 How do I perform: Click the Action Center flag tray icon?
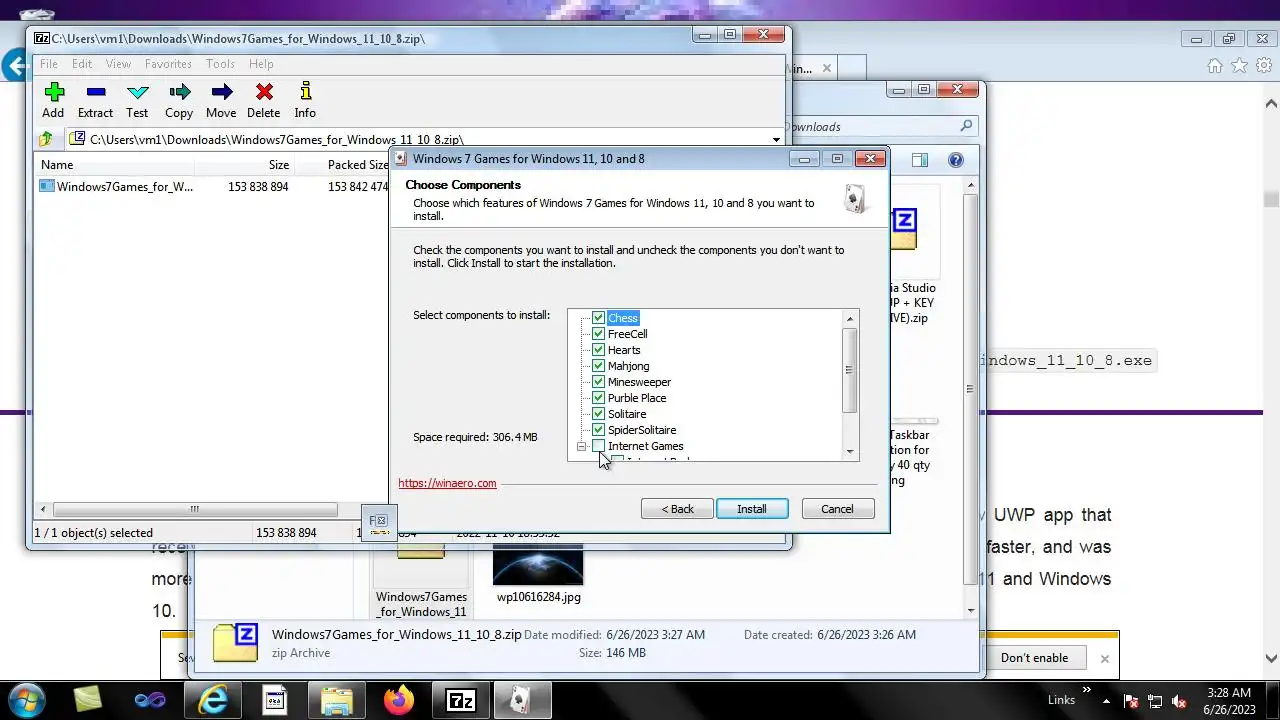(x=1132, y=700)
